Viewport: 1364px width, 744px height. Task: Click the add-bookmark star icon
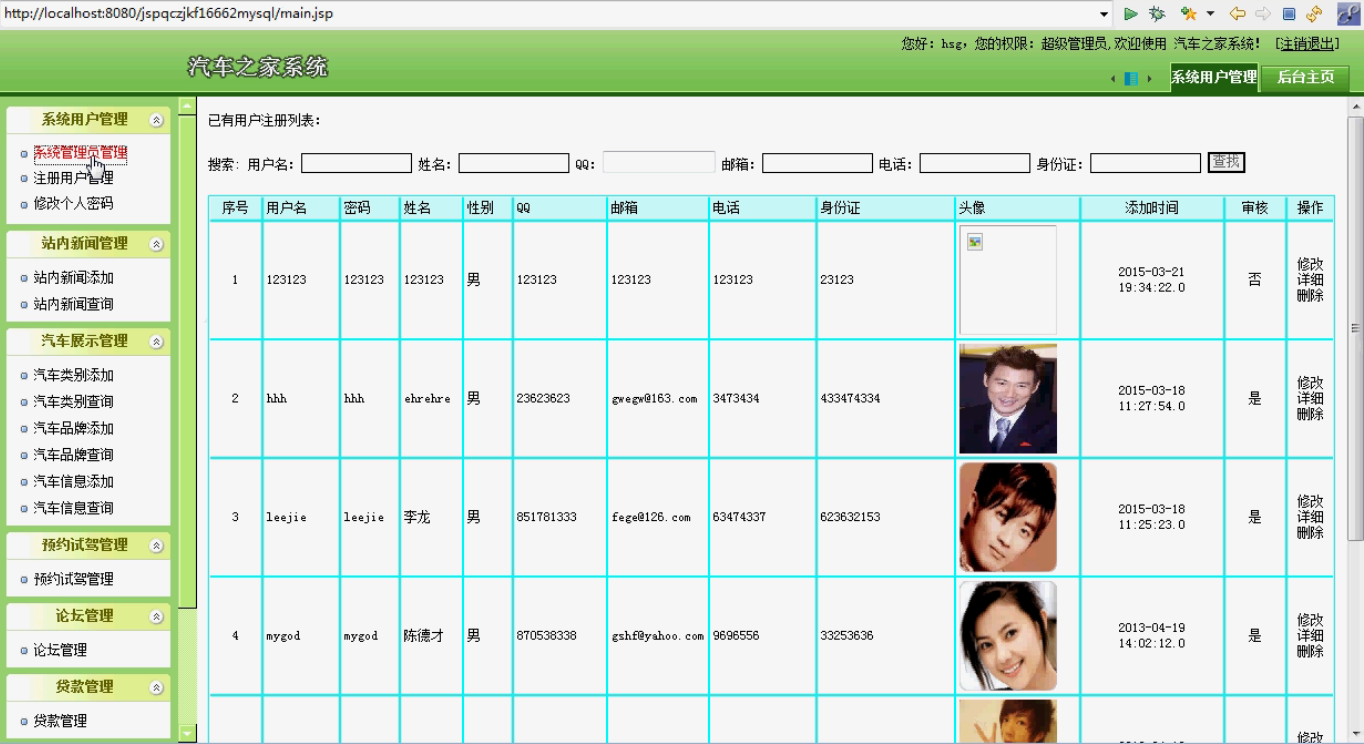coord(1188,14)
